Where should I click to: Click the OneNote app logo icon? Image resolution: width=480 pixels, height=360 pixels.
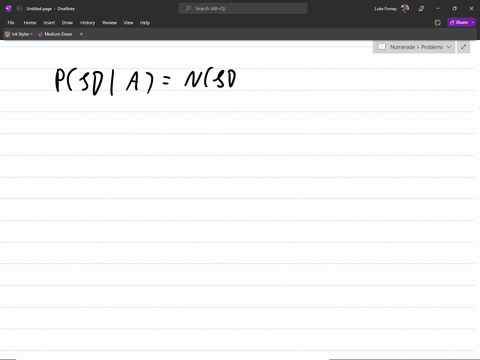pyautogui.click(x=9, y=9)
